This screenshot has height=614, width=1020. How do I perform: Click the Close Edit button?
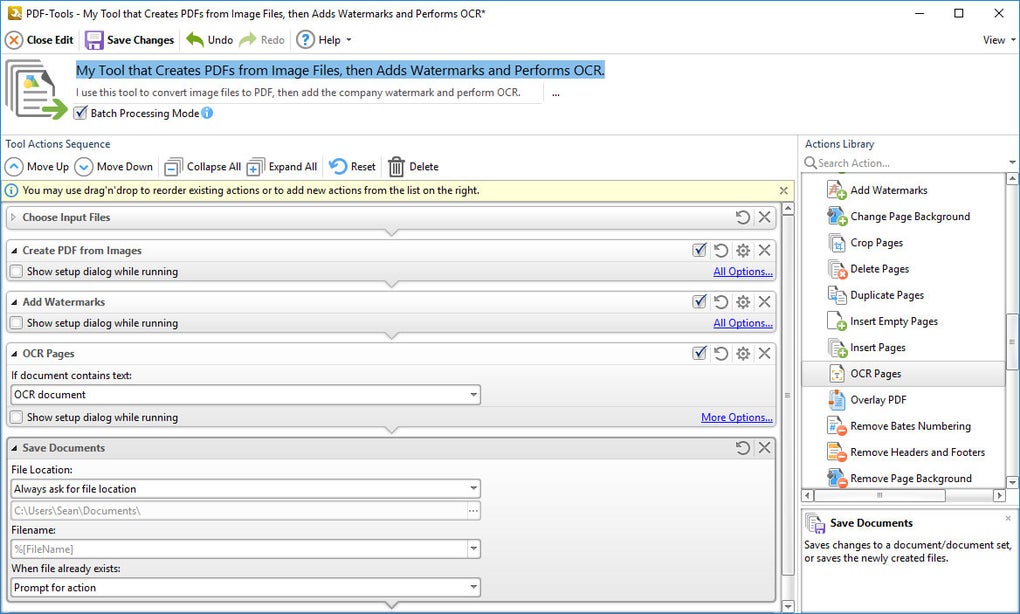39,40
